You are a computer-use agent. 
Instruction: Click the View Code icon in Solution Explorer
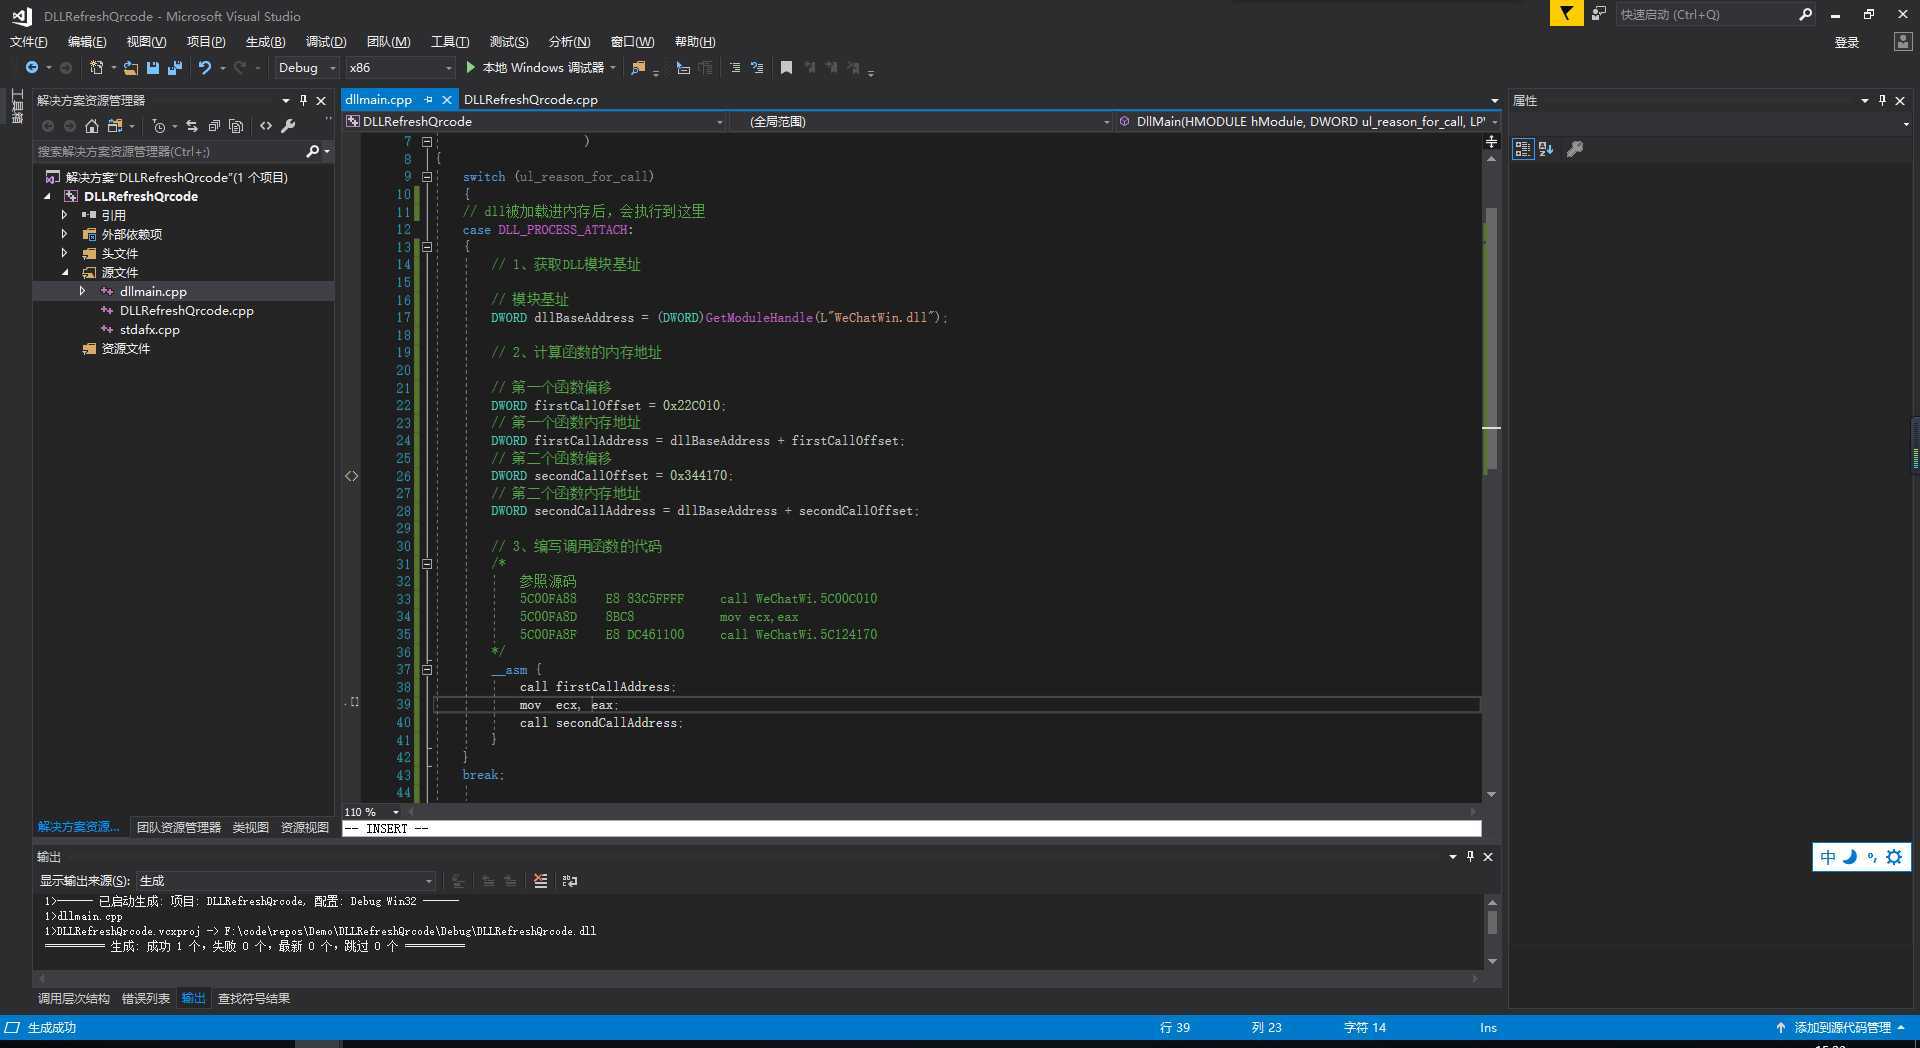coord(266,126)
